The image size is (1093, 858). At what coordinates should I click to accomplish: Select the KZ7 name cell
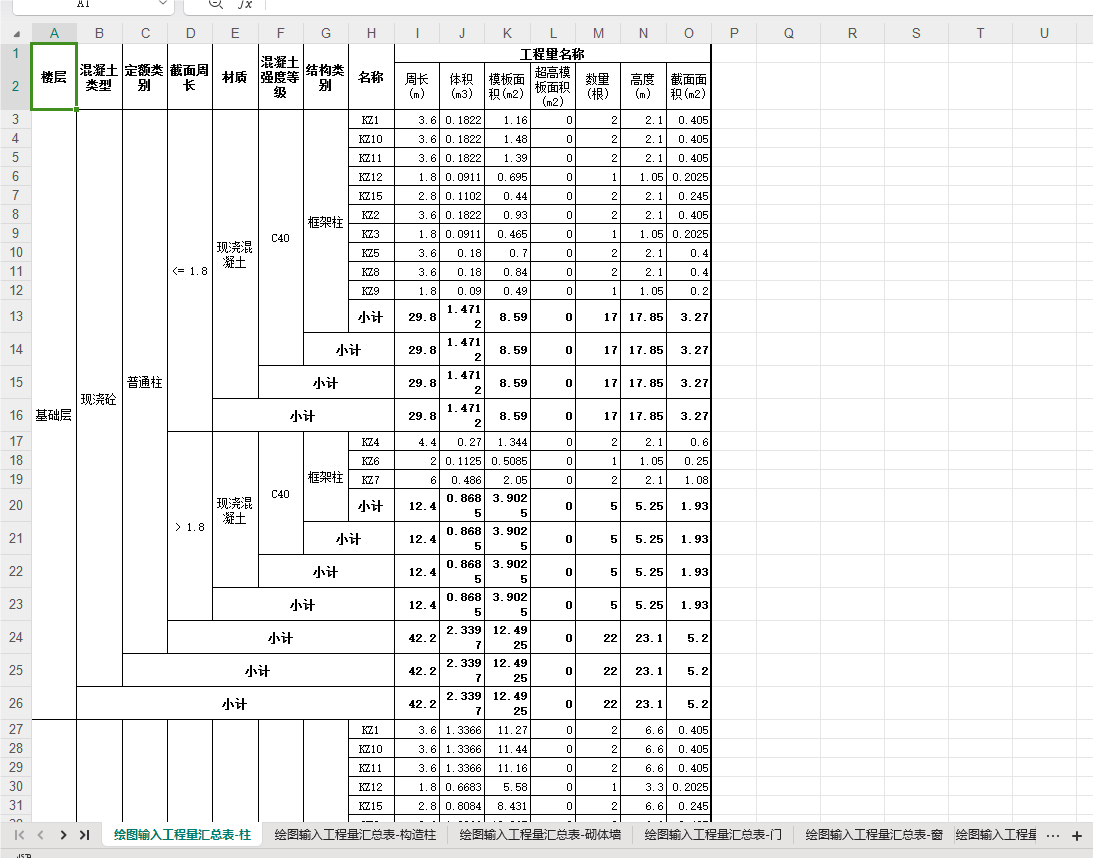[x=372, y=480]
